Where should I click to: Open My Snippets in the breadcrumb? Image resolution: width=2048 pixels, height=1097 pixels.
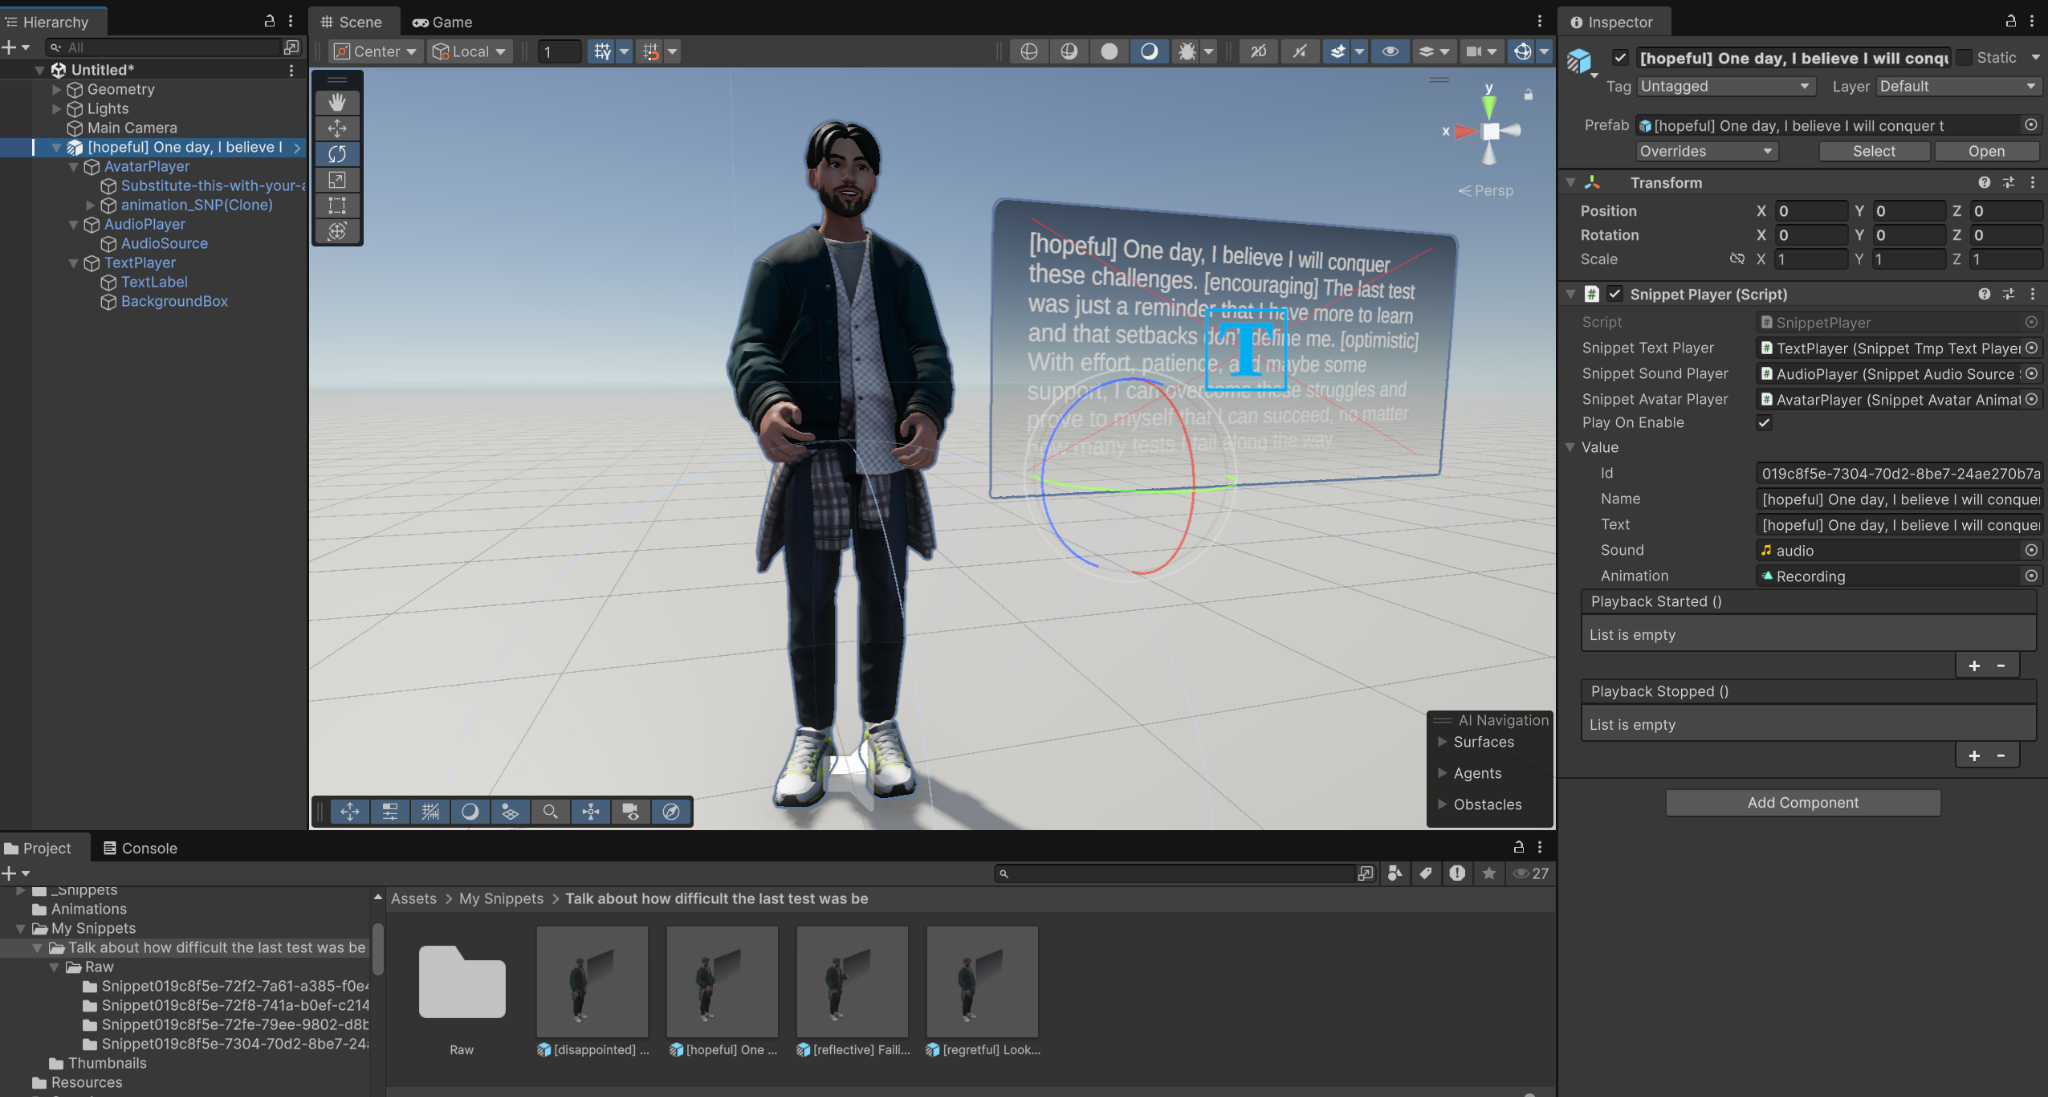tap(501, 898)
